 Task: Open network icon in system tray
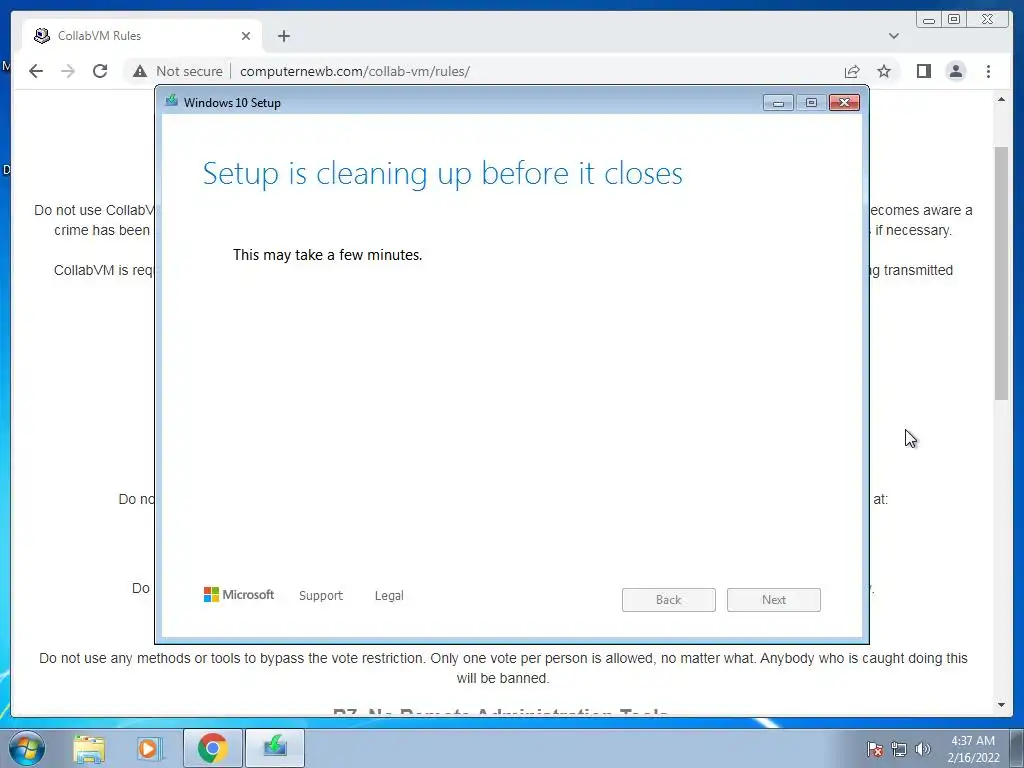899,749
